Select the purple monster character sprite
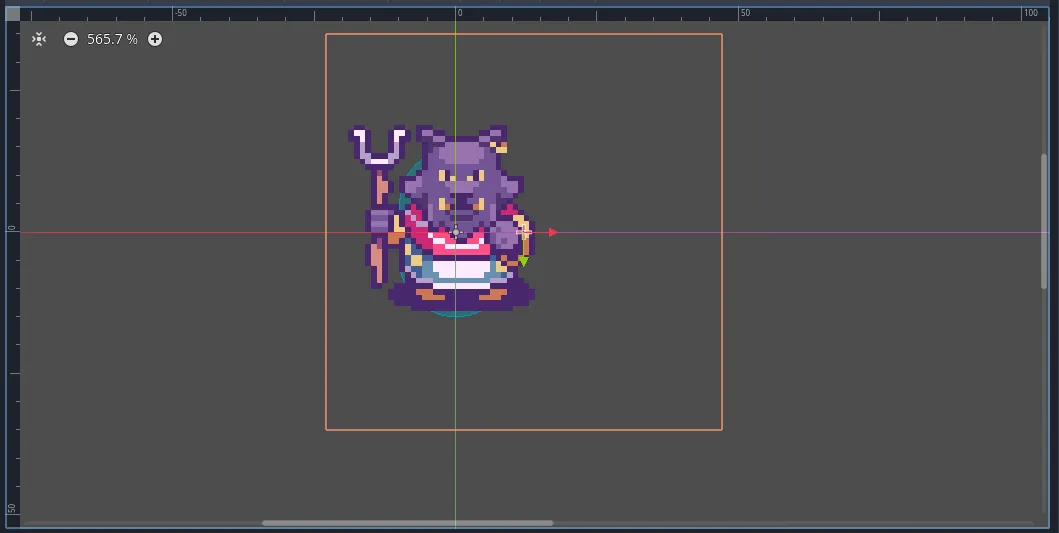Image resolution: width=1059 pixels, height=533 pixels. 442,218
